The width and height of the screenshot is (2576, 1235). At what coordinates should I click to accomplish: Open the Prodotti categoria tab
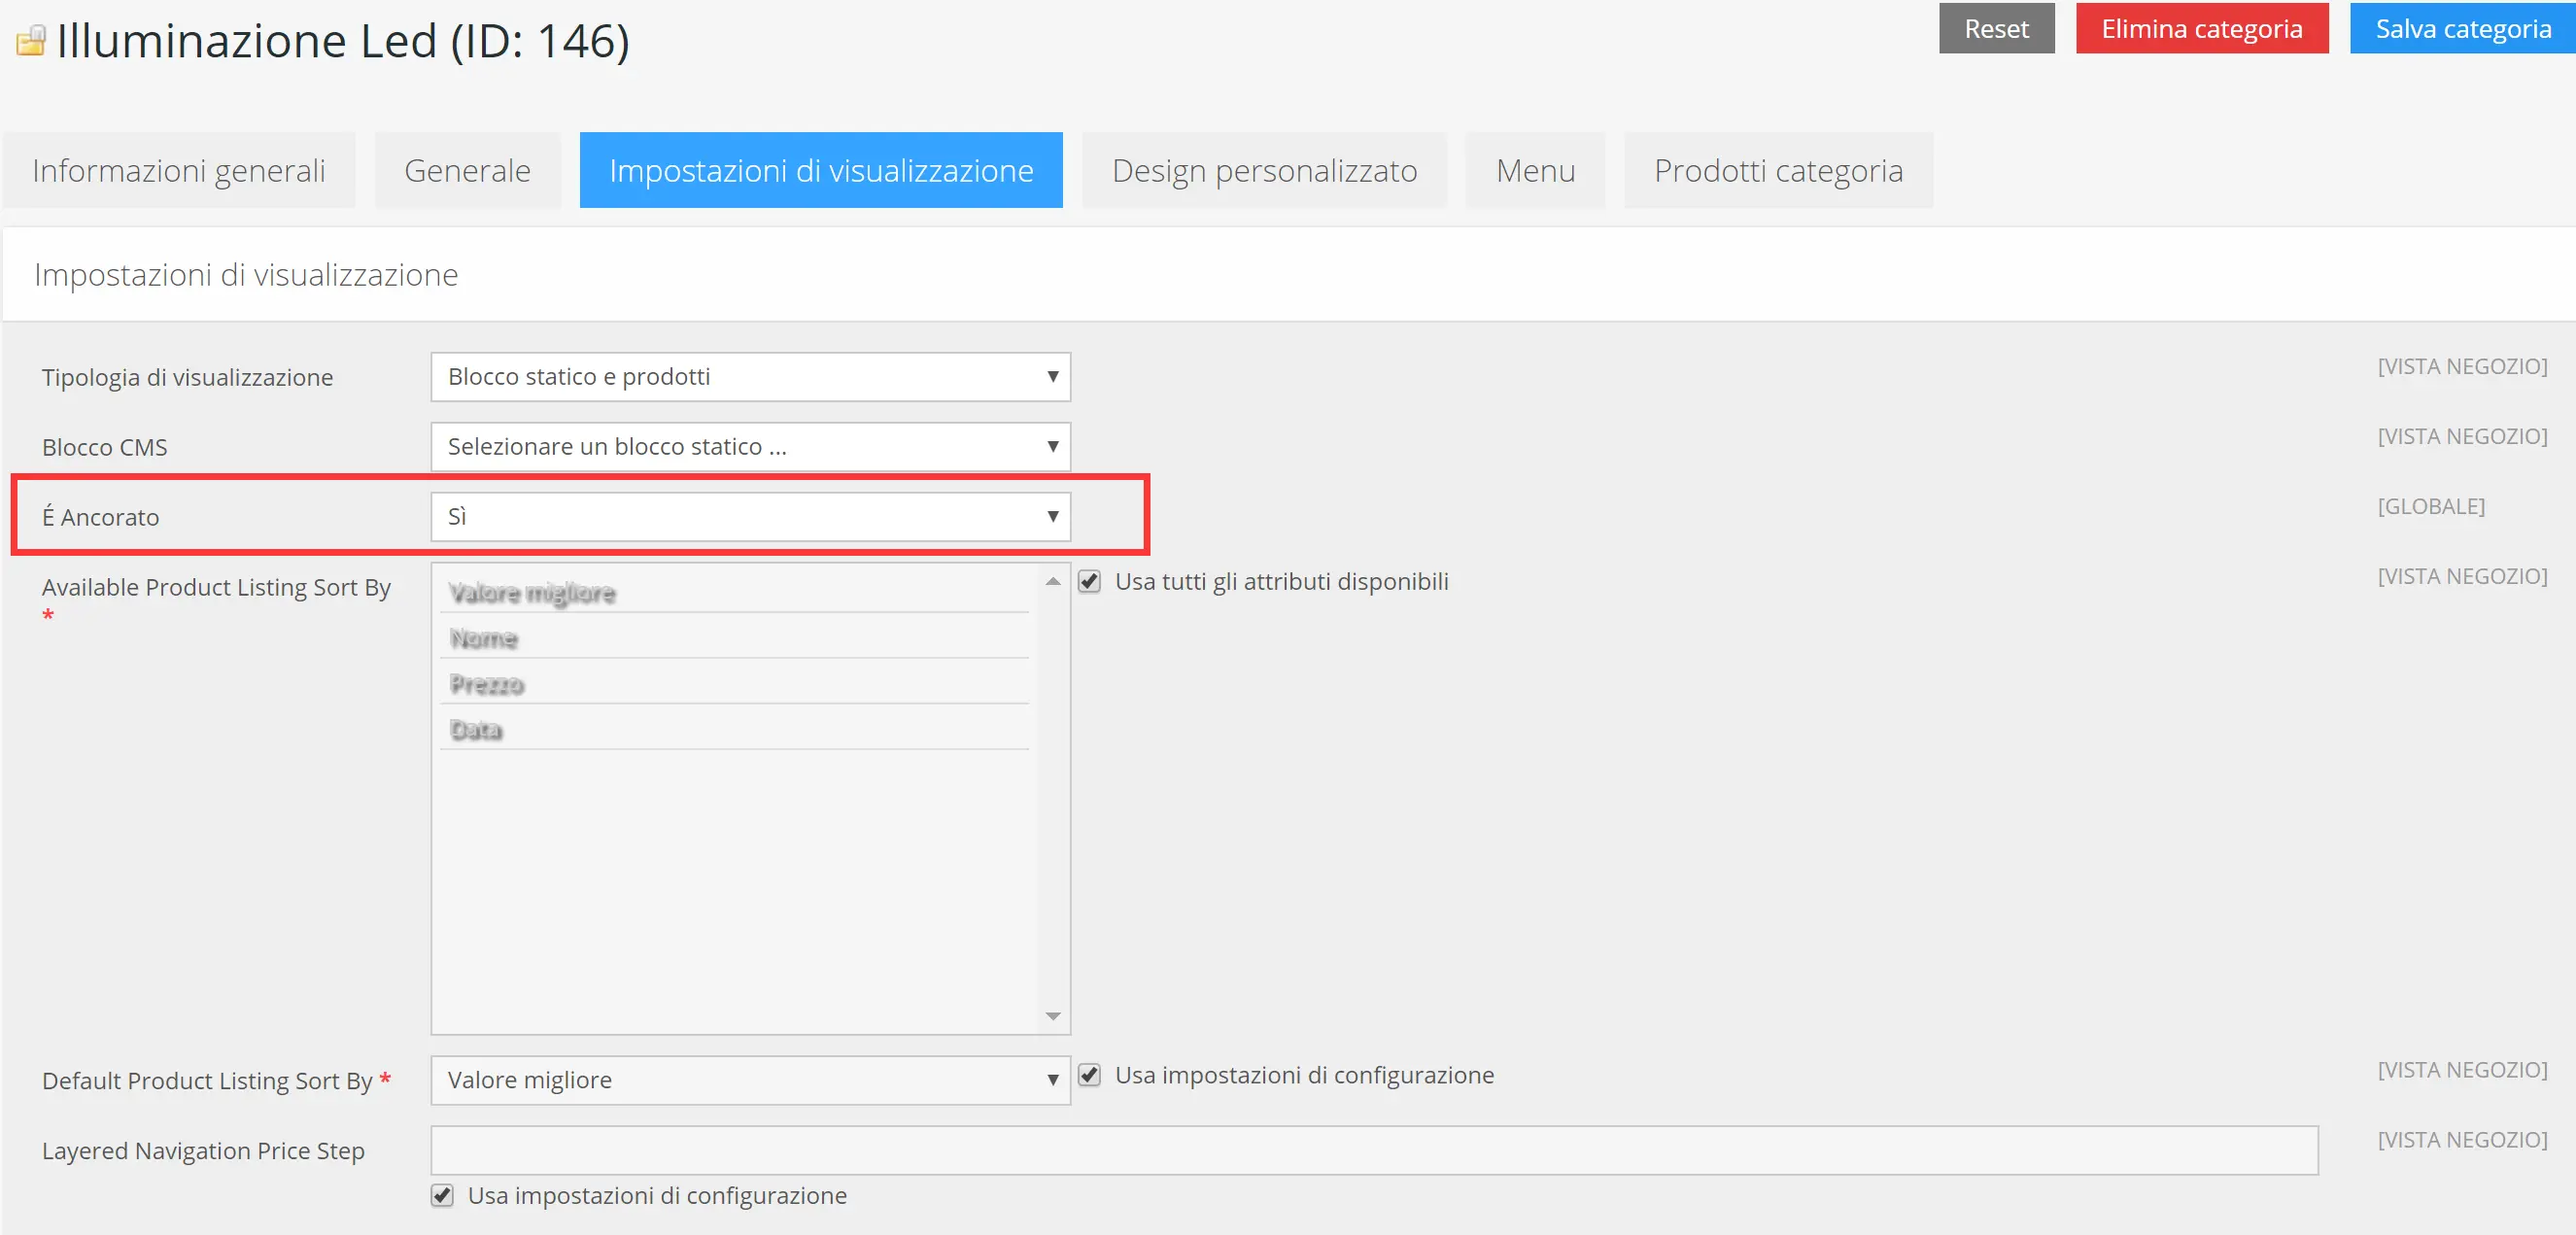coord(1777,170)
